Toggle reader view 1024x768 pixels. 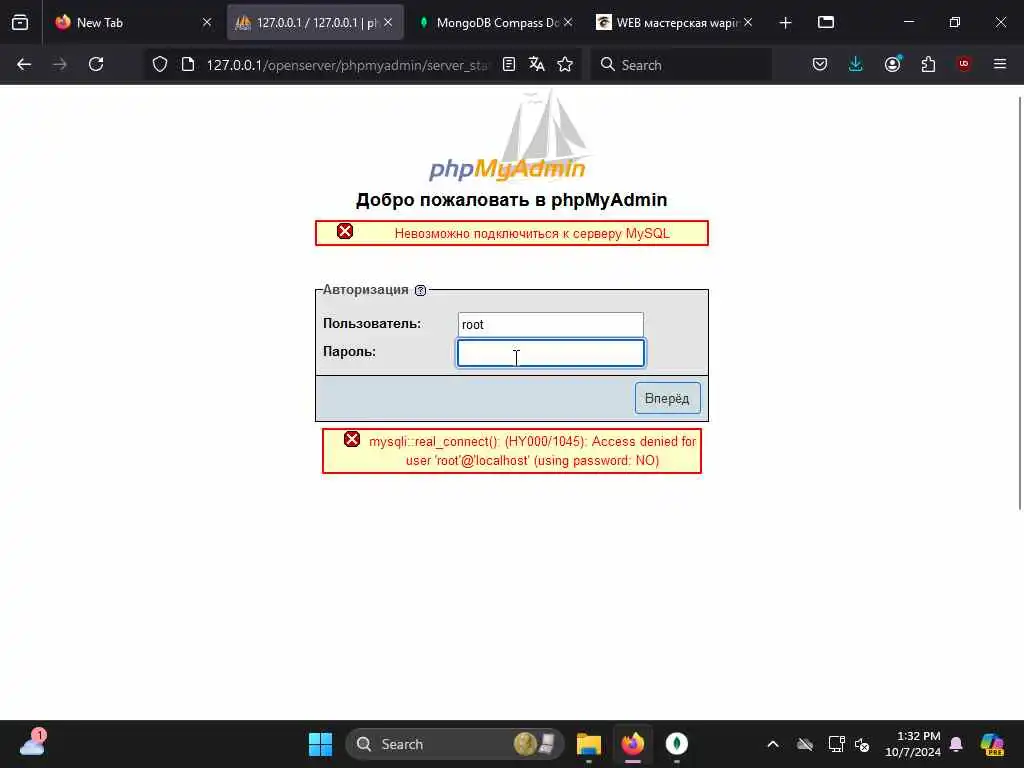509,64
